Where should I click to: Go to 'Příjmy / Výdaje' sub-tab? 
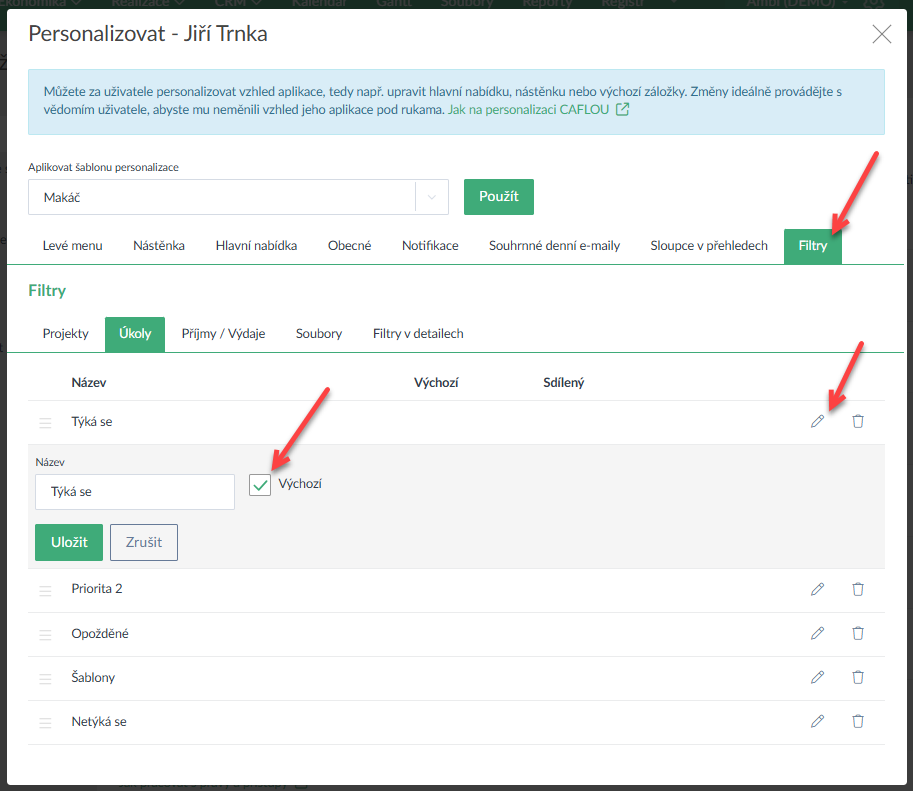[x=223, y=334]
